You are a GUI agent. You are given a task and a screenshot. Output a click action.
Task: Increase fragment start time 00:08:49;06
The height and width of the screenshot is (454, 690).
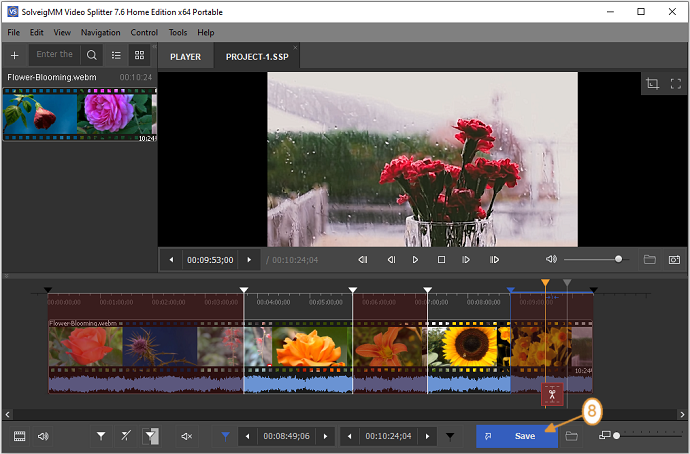tap(325, 436)
